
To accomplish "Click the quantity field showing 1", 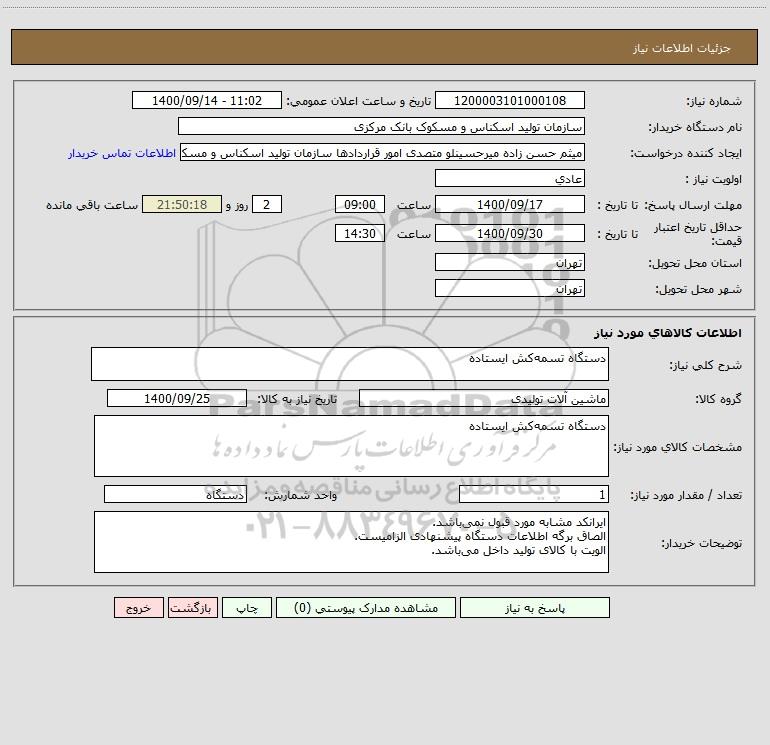I will (534, 494).
